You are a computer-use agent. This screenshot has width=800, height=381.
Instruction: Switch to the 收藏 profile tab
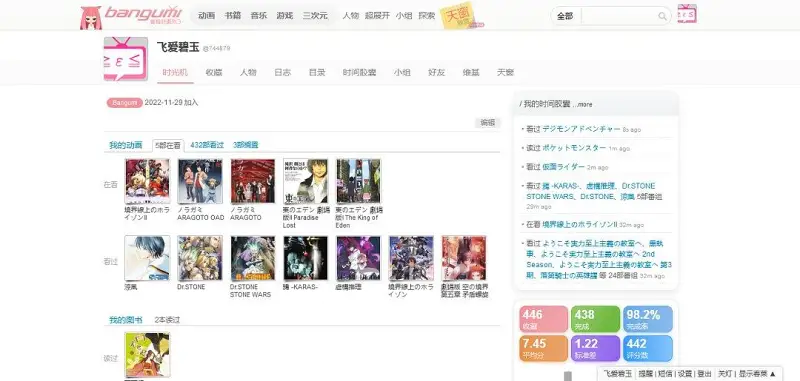214,72
